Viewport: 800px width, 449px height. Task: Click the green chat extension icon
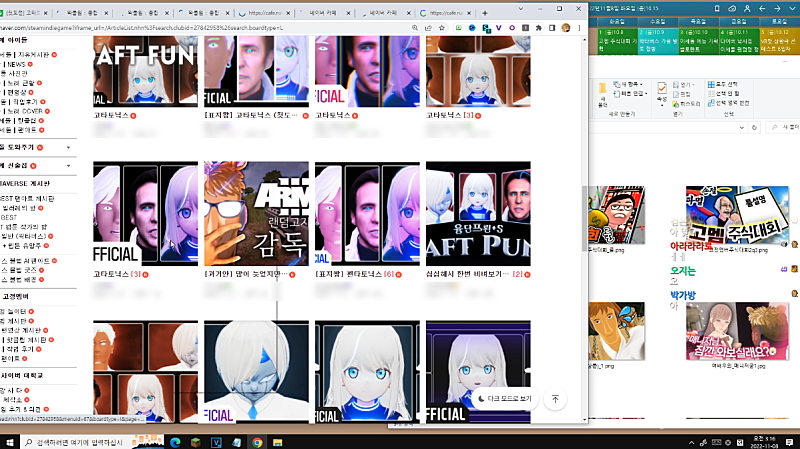[x=459, y=28]
